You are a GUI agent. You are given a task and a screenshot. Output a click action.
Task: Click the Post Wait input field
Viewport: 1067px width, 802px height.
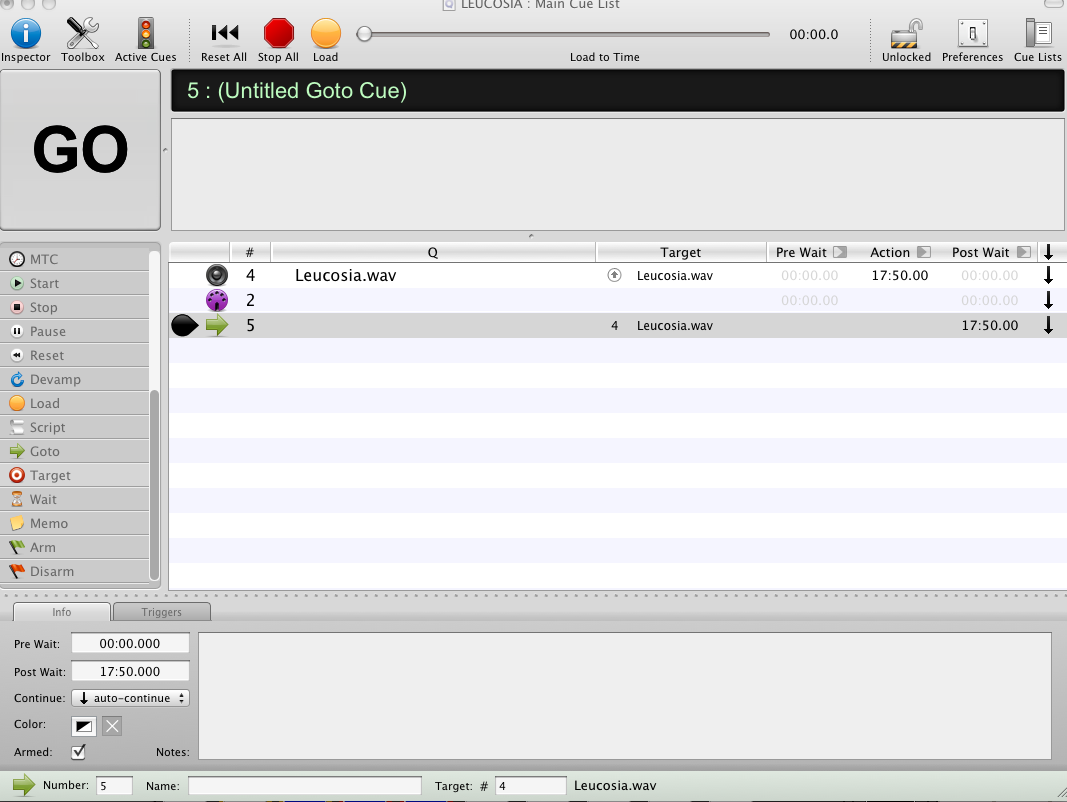click(130, 671)
